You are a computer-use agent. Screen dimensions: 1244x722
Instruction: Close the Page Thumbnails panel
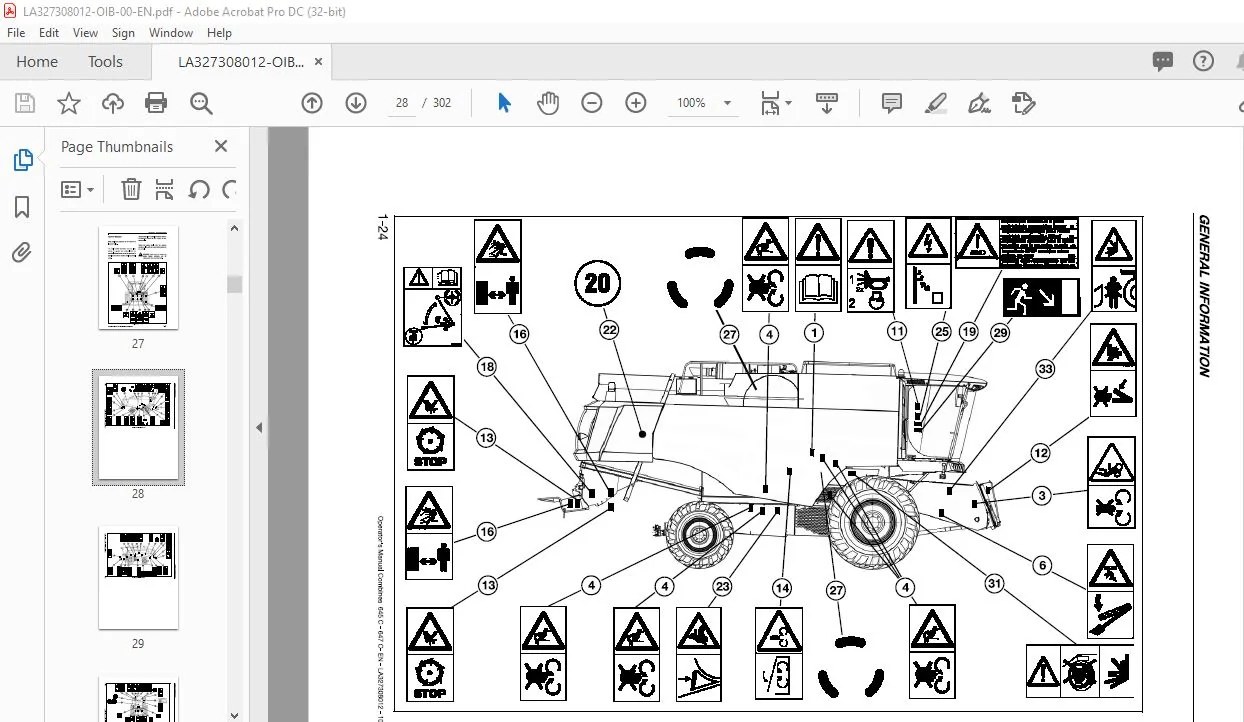click(x=221, y=146)
